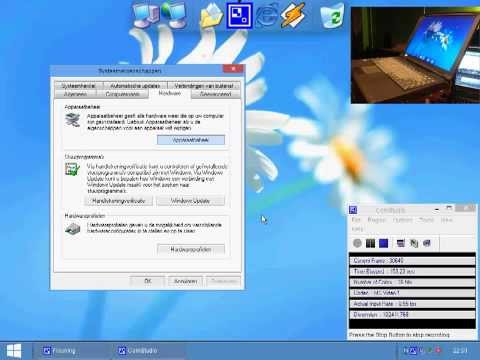Viewport: 480px width, 360px height.
Task: Switch to the Automatische updates tab
Action: coord(135,86)
